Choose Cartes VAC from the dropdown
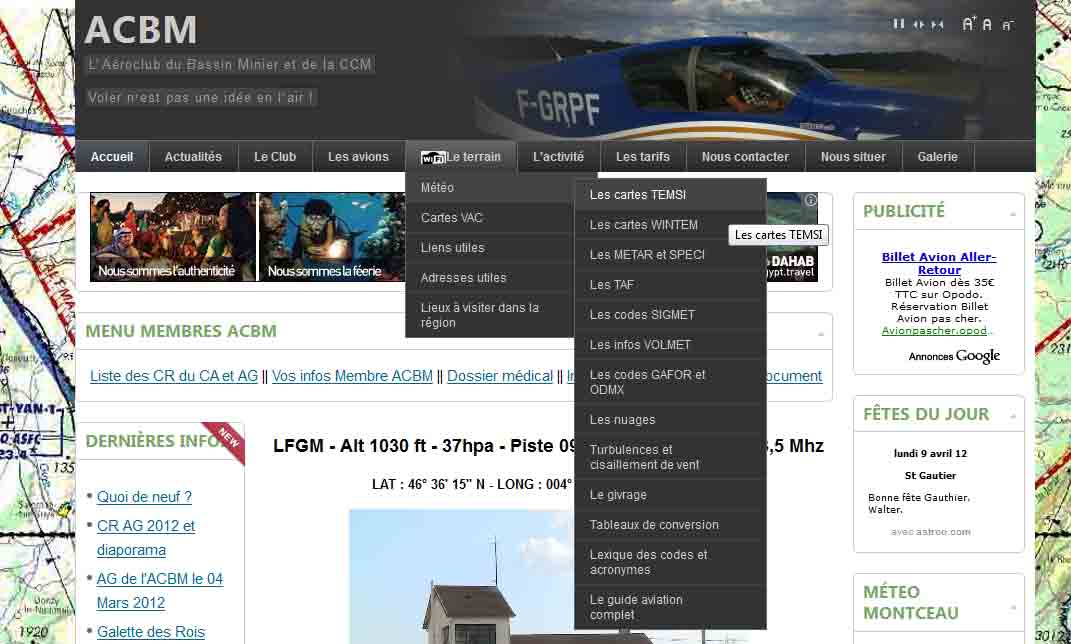This screenshot has width=1071, height=644. [x=452, y=218]
